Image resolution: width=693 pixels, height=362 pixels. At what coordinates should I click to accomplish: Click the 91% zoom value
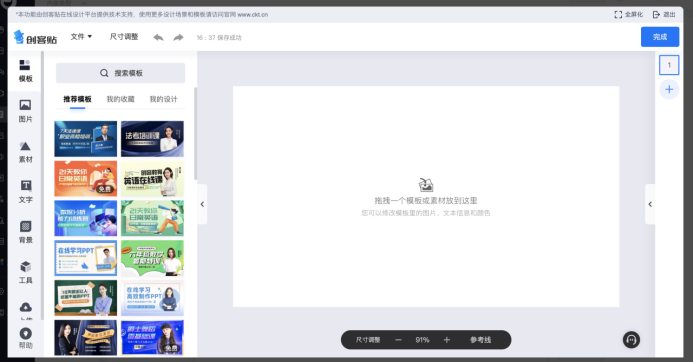422,340
